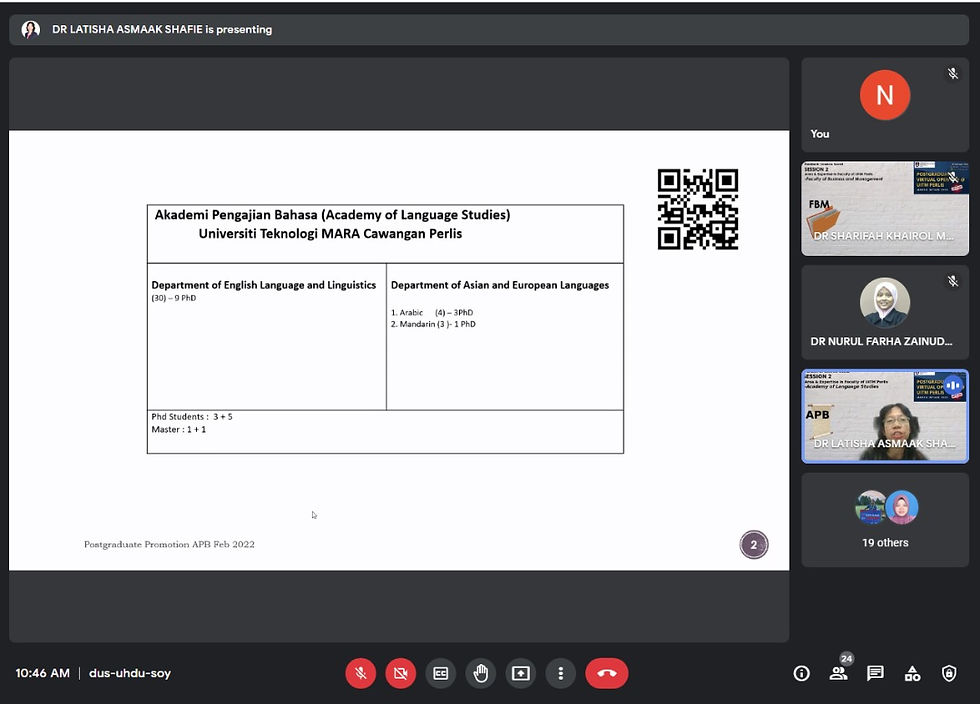Click 'Postgraduate Promotion APB Feb 2022' footer
Image resolution: width=980 pixels, height=704 pixels.
[169, 545]
